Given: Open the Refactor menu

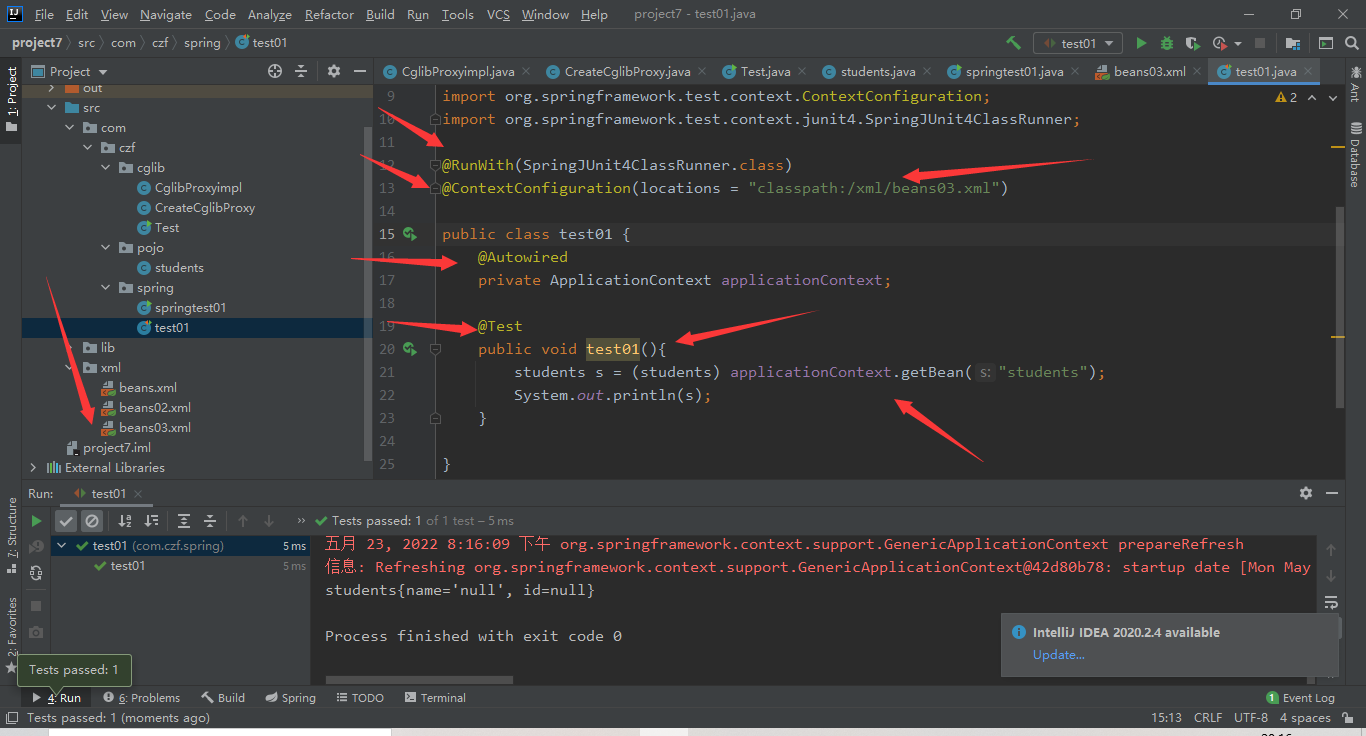Looking at the screenshot, I should point(329,14).
